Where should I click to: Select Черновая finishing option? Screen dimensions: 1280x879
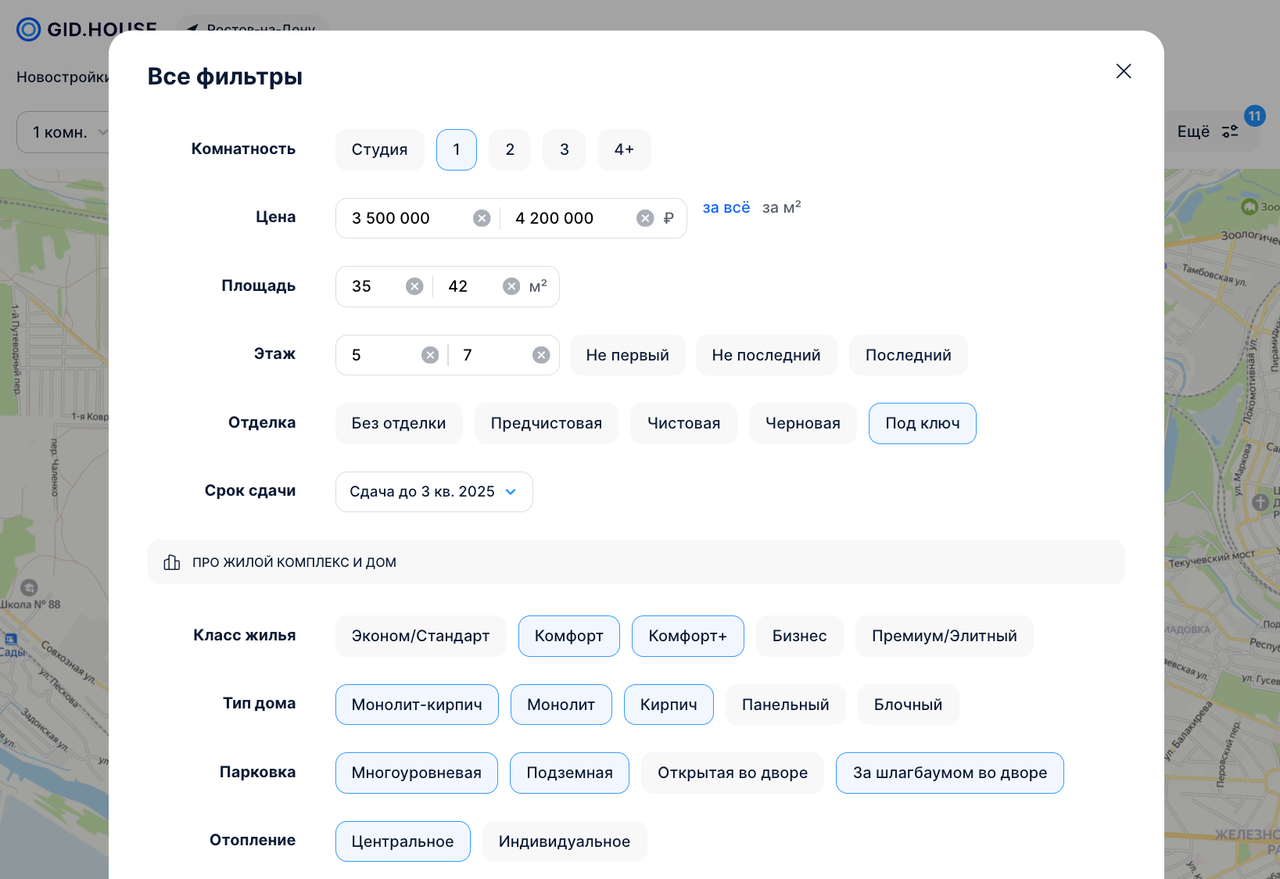pyautogui.click(x=803, y=423)
